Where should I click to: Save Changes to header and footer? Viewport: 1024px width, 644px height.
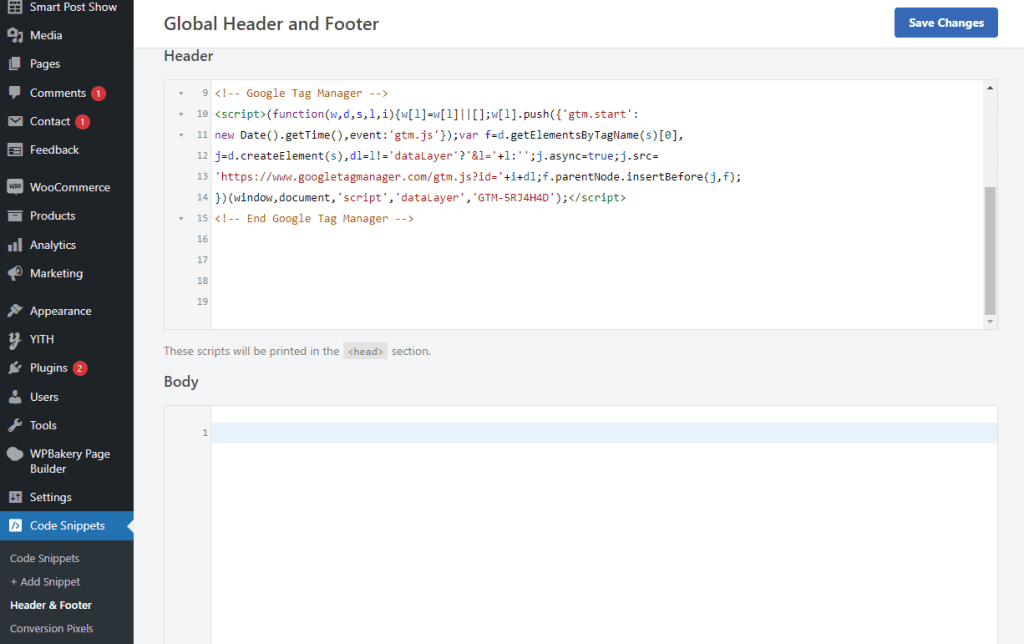coord(946,23)
